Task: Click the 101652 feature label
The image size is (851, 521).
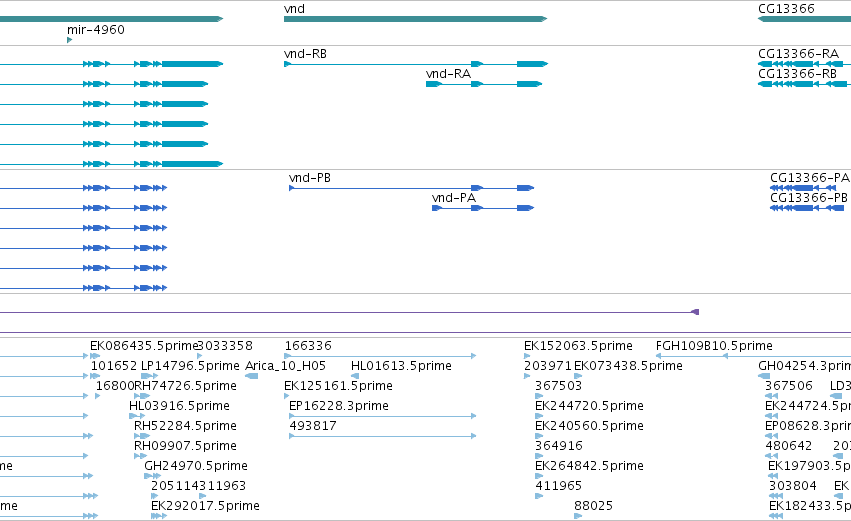Action: click(x=114, y=366)
